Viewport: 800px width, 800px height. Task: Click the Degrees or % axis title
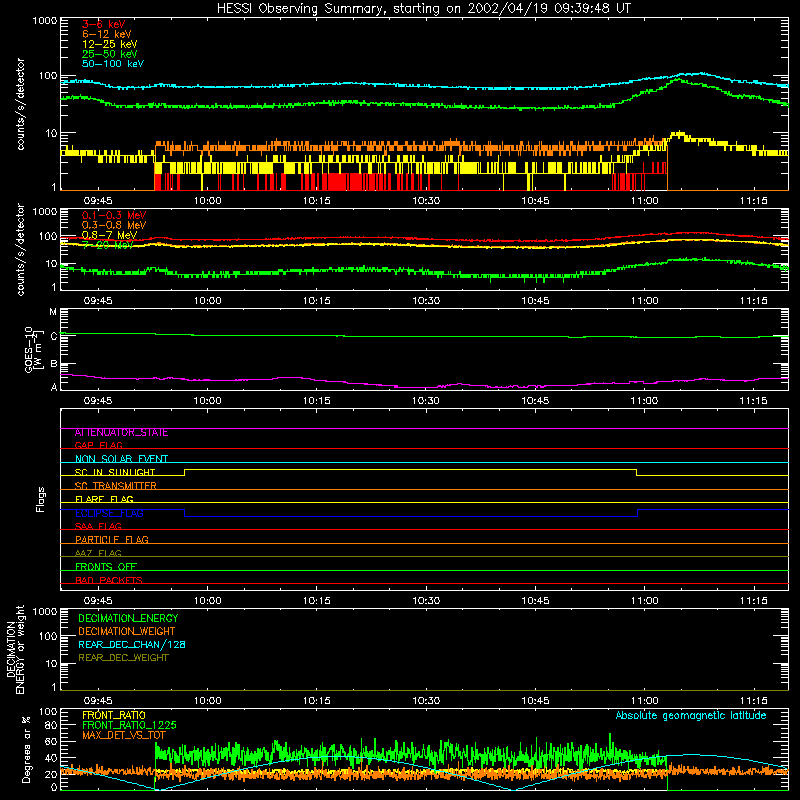(x=26, y=749)
